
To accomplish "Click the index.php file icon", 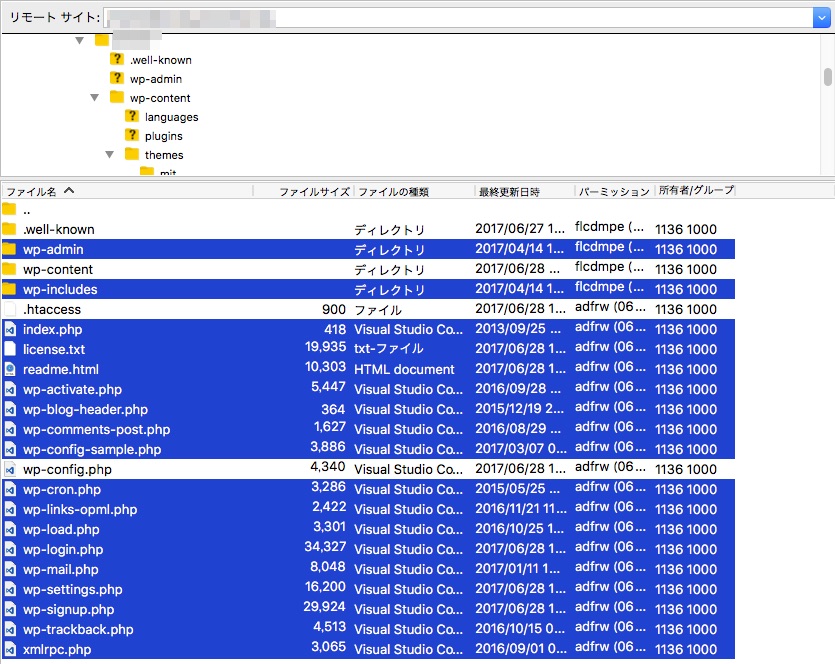I will click(x=10, y=329).
